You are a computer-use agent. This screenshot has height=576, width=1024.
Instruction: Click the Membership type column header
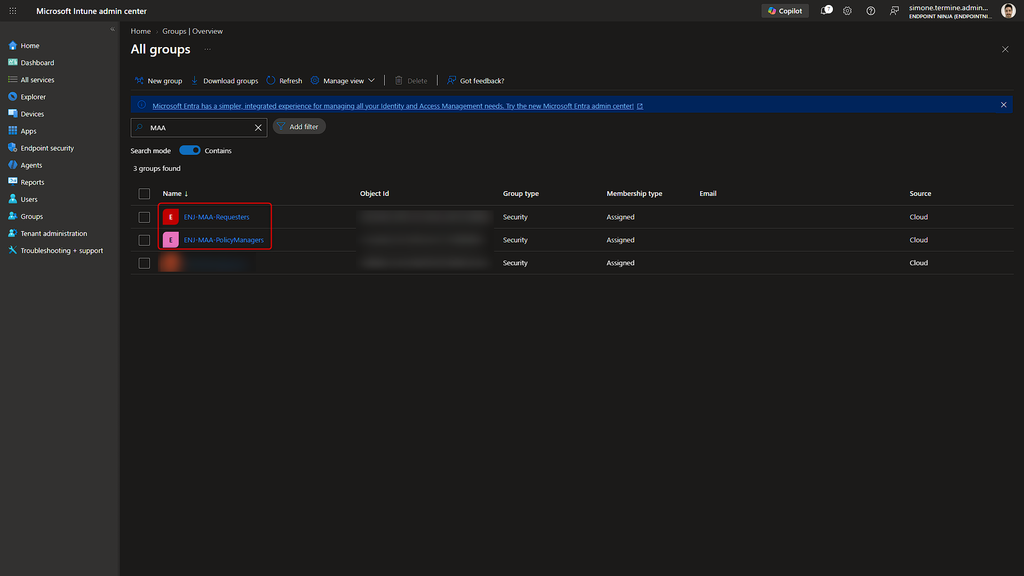click(634, 193)
